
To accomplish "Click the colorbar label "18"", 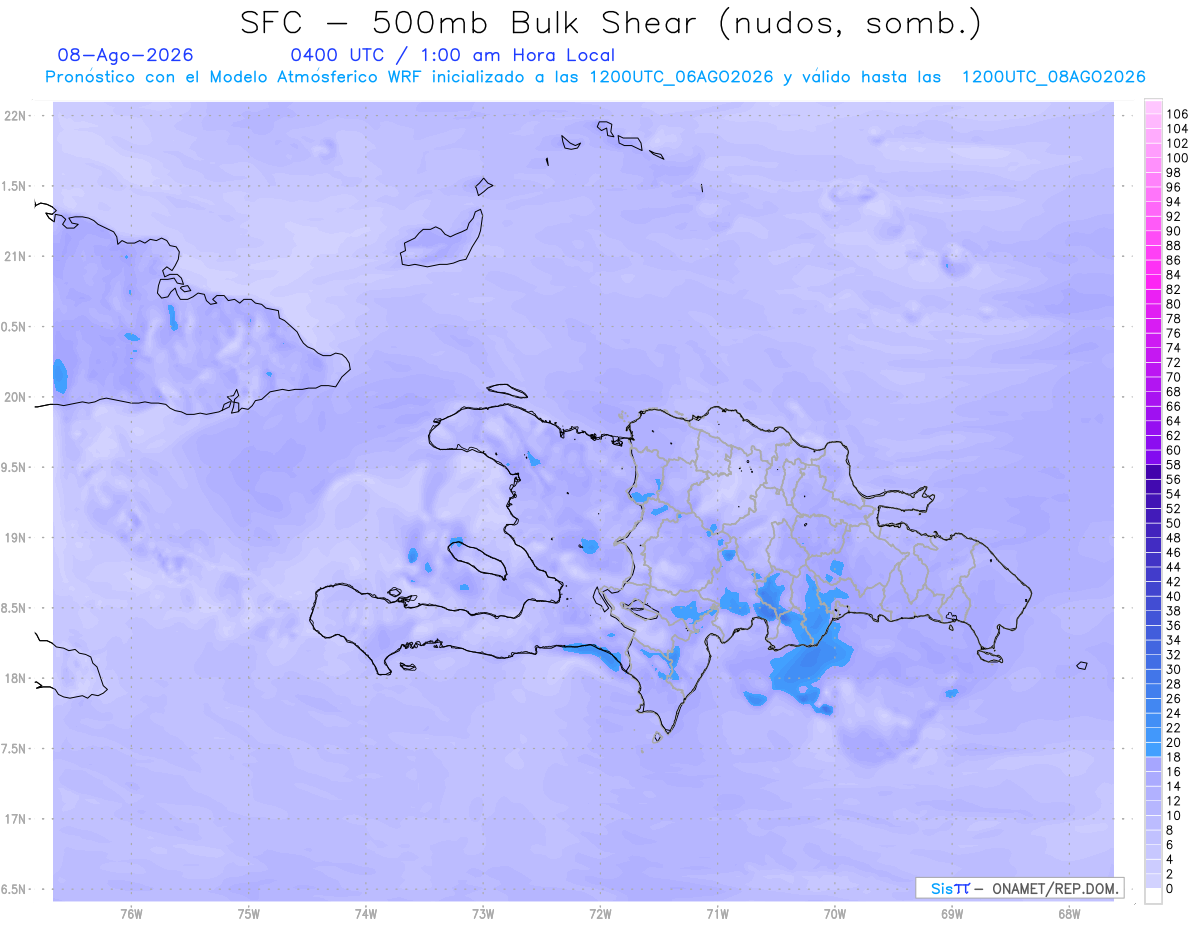I will (x=1174, y=757).
